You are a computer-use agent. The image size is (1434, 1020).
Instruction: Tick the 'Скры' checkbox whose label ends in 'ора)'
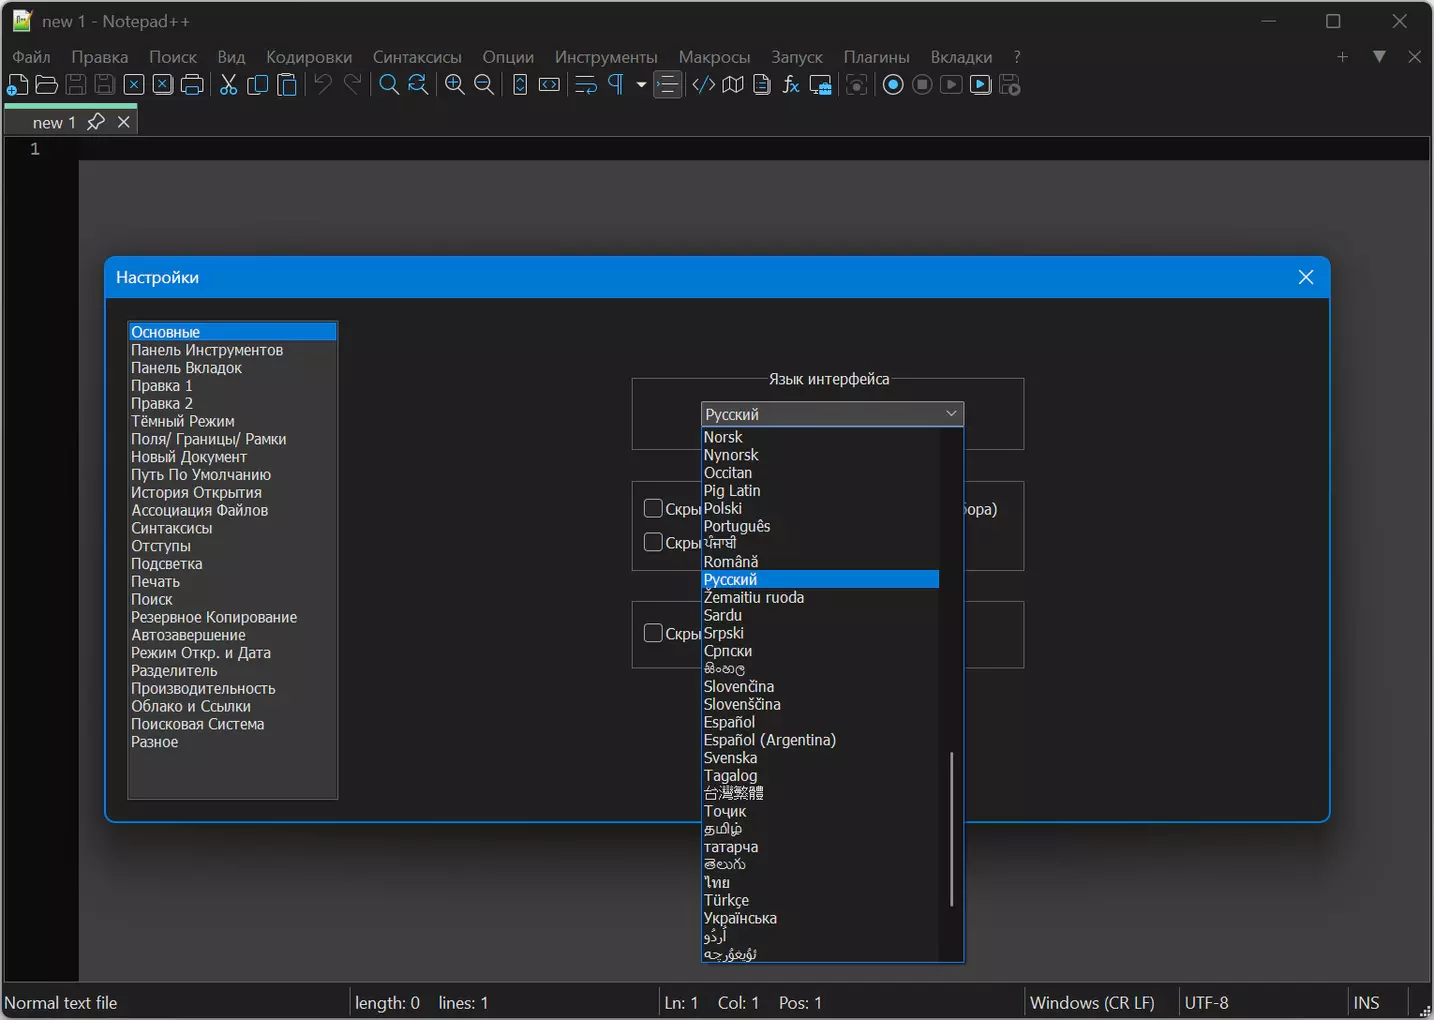pos(653,509)
